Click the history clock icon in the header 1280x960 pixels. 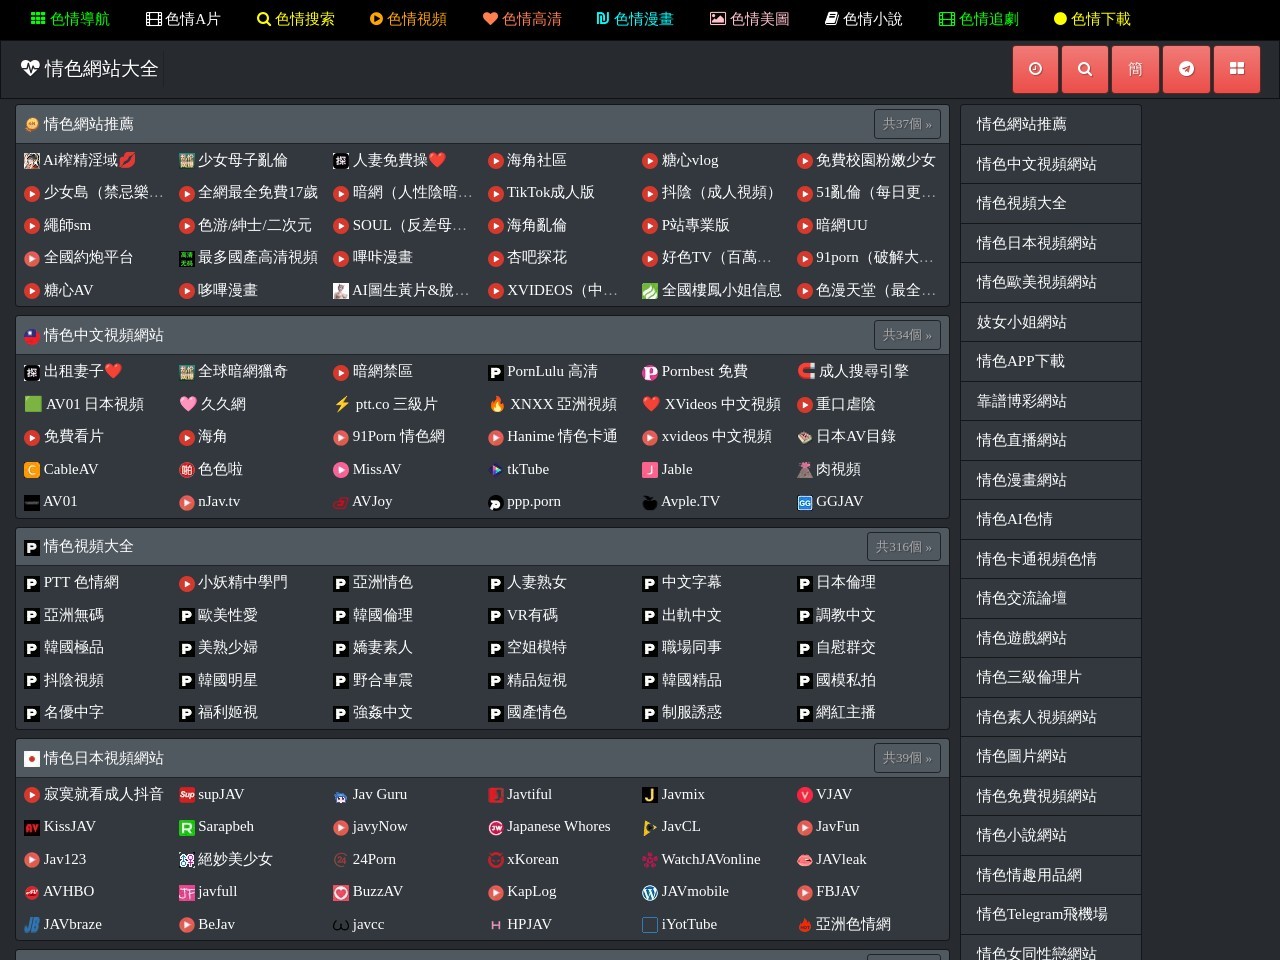pyautogui.click(x=1035, y=69)
